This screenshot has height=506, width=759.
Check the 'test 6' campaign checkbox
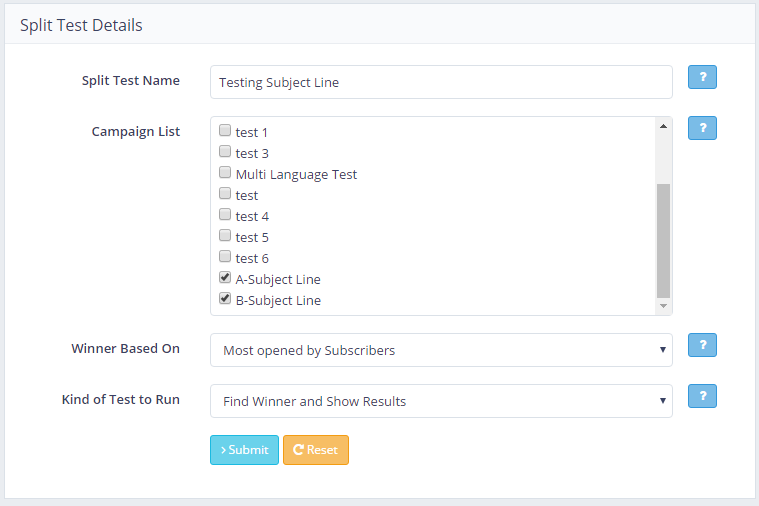(x=225, y=257)
